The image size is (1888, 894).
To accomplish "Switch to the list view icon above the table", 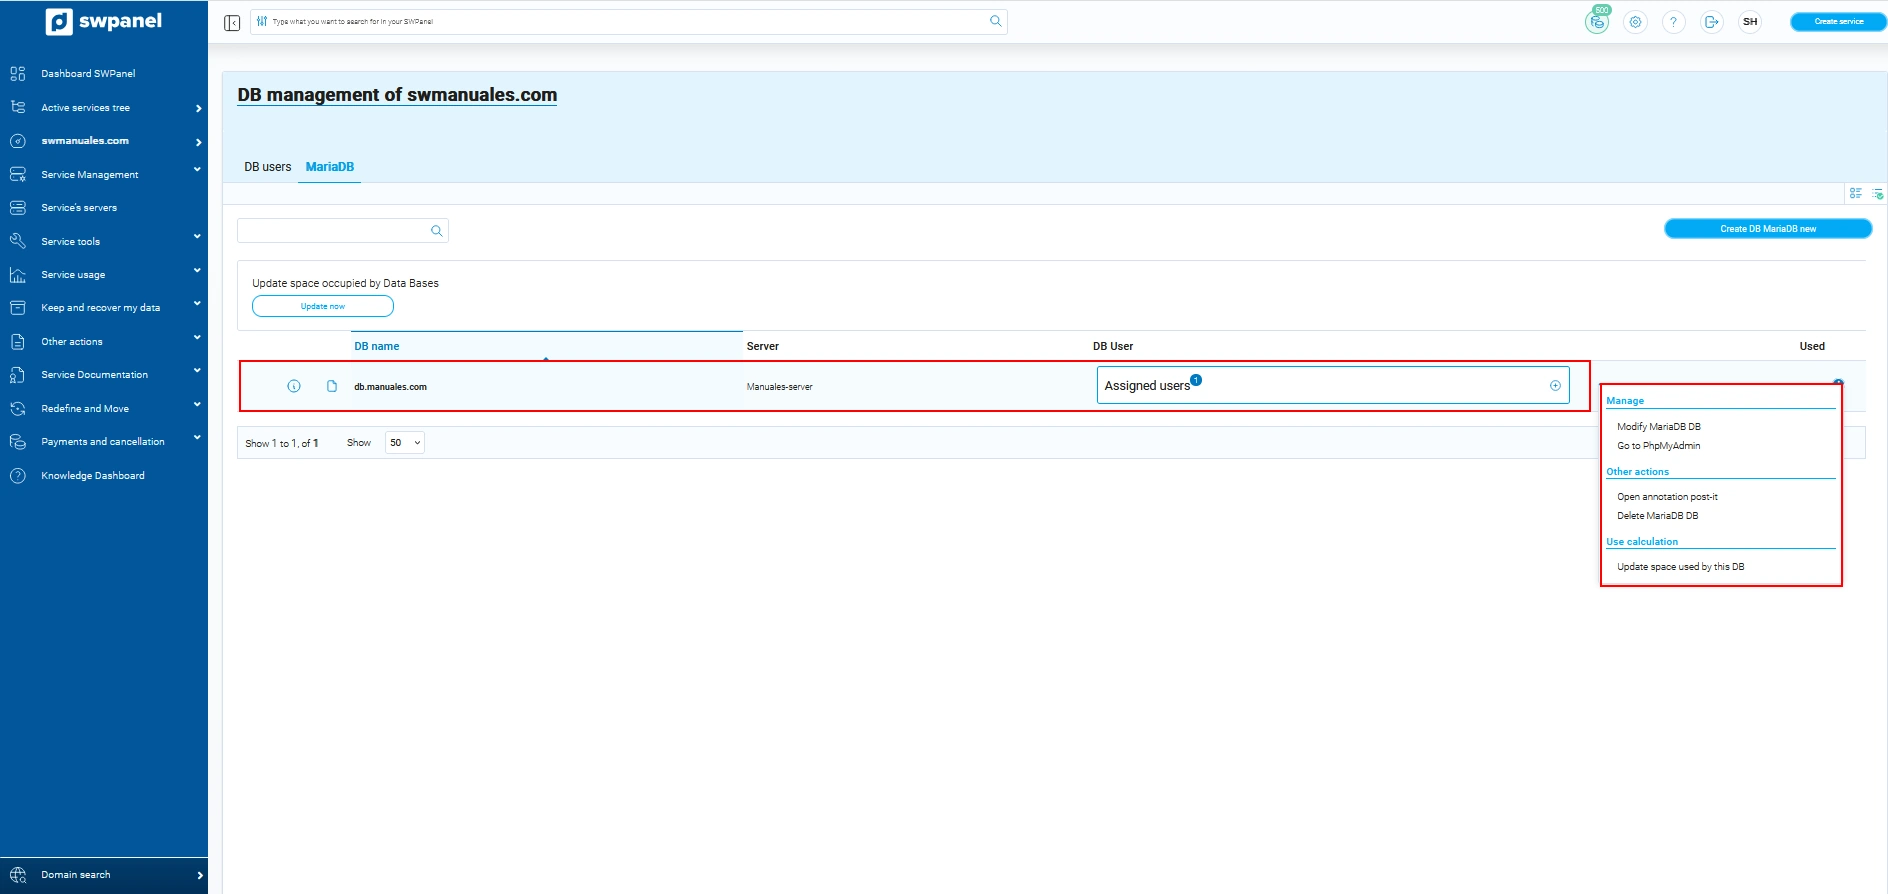I will (1856, 193).
